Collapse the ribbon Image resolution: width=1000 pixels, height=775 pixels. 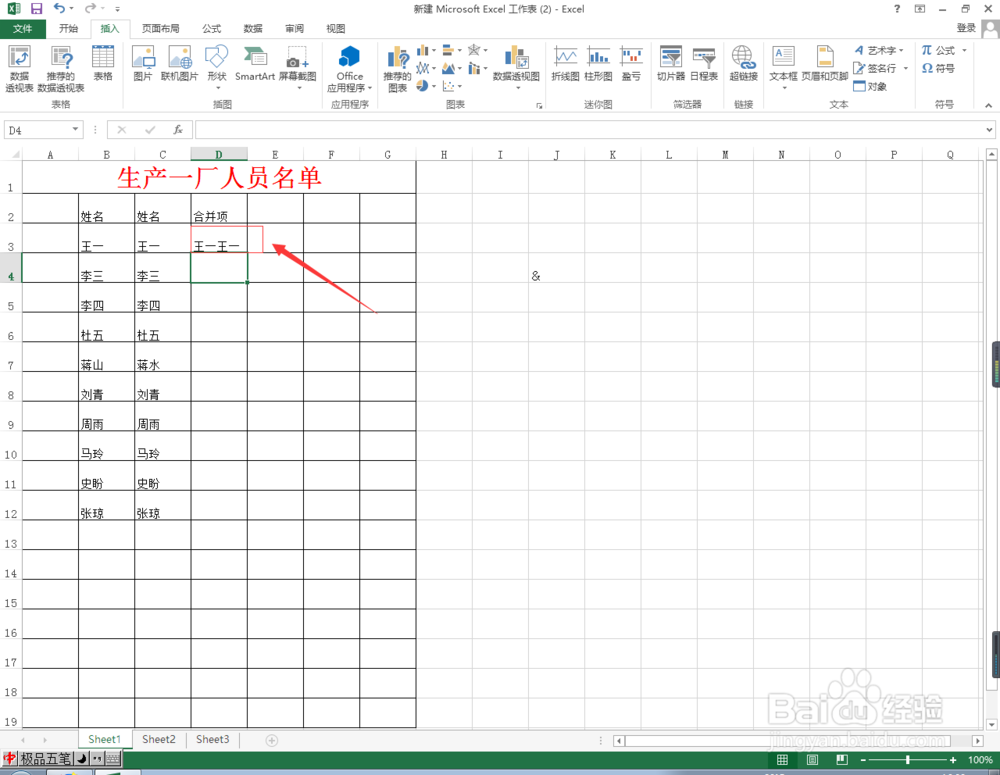coord(989,105)
